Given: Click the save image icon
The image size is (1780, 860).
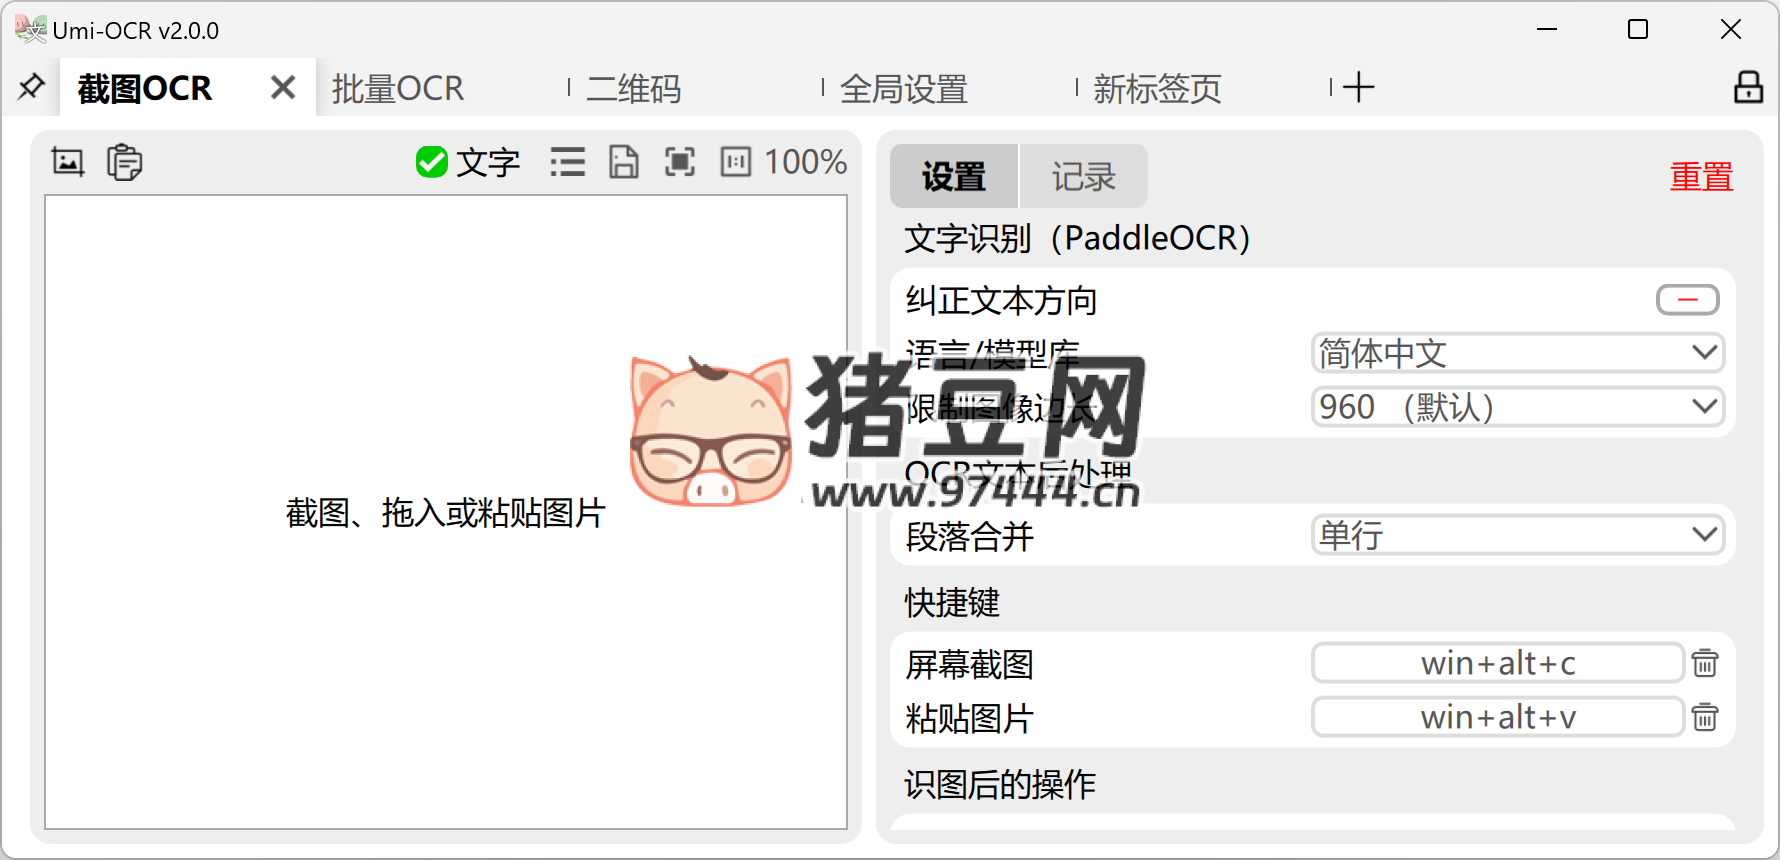Looking at the screenshot, I should [x=624, y=162].
